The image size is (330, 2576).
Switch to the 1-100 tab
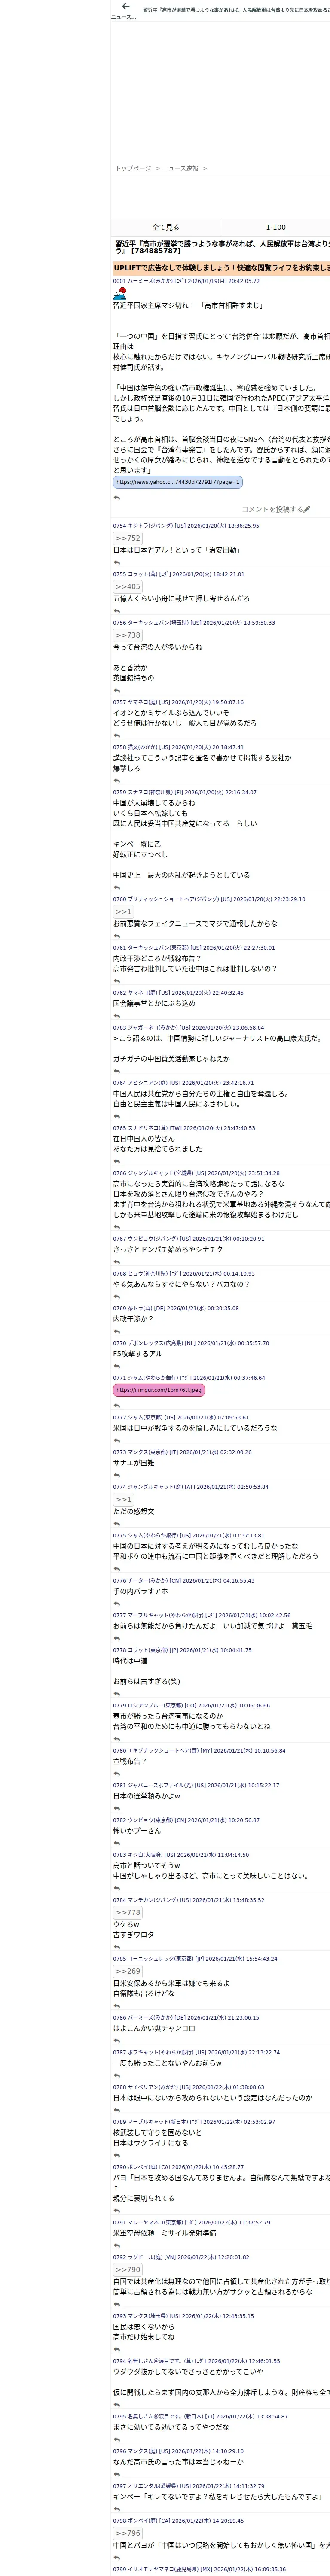coord(275,227)
